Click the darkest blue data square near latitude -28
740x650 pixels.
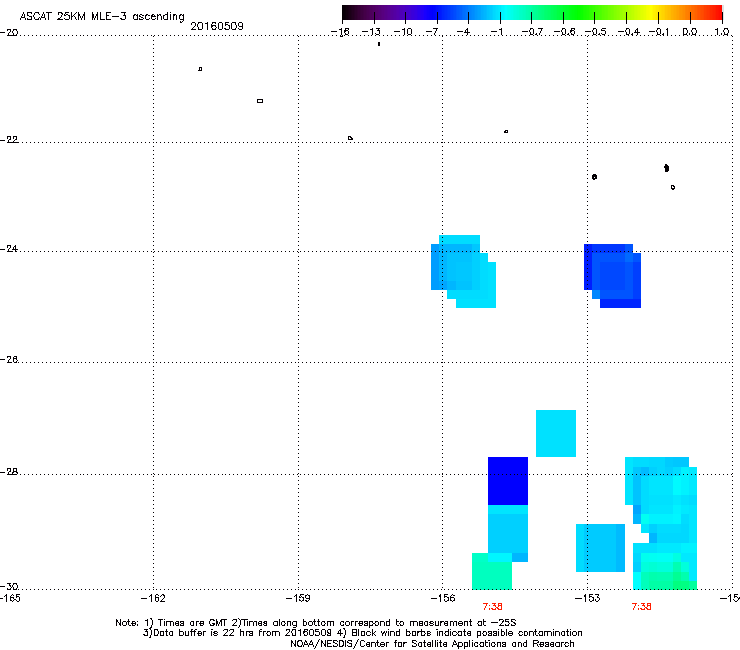(508, 481)
